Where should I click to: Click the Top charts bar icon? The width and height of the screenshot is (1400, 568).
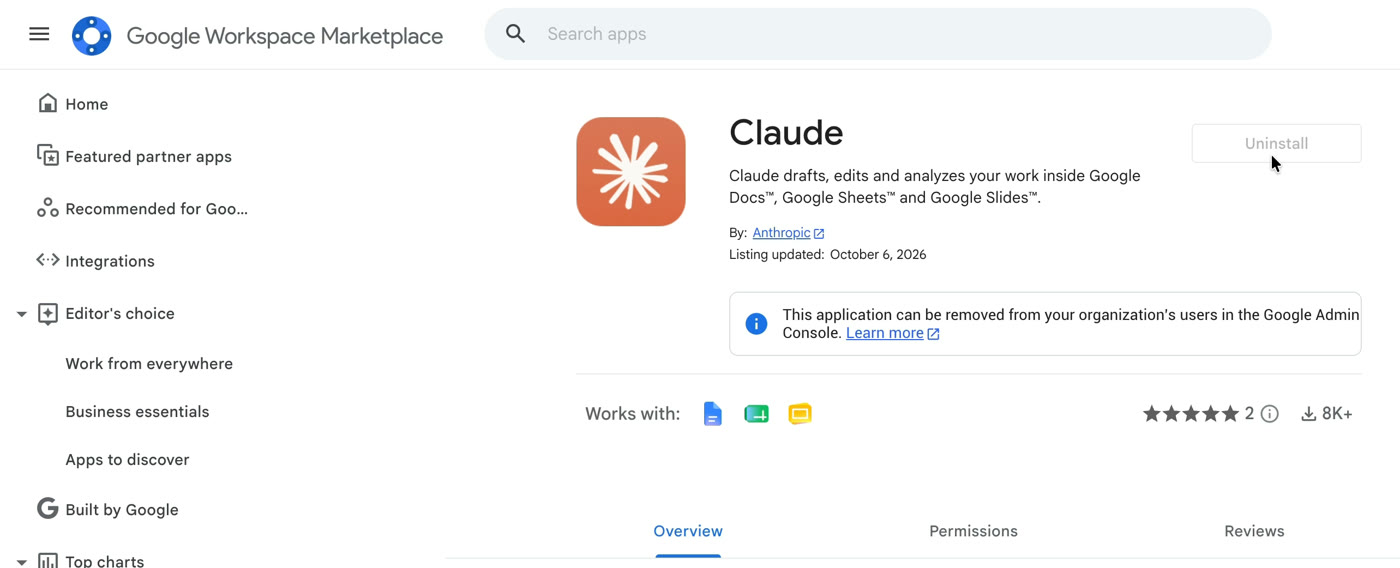[47, 560]
